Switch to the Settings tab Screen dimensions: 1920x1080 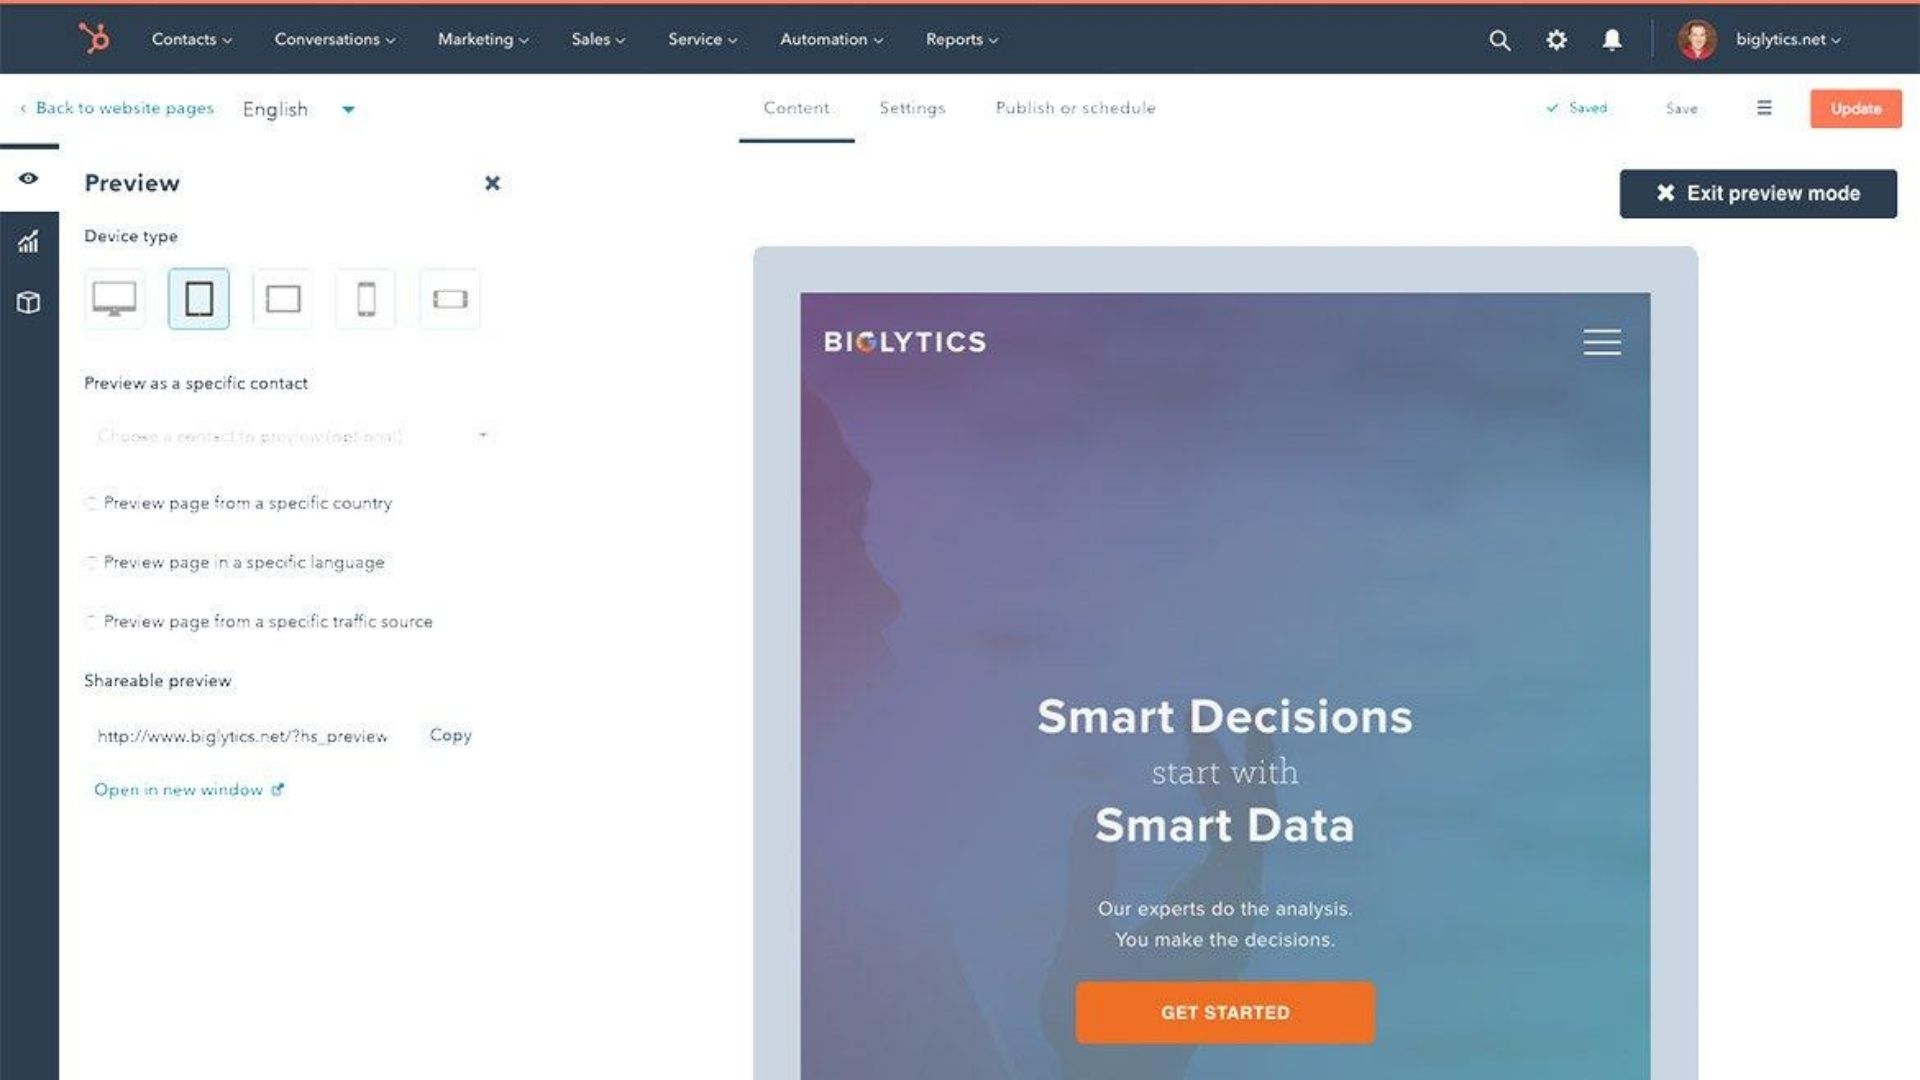[911, 108]
